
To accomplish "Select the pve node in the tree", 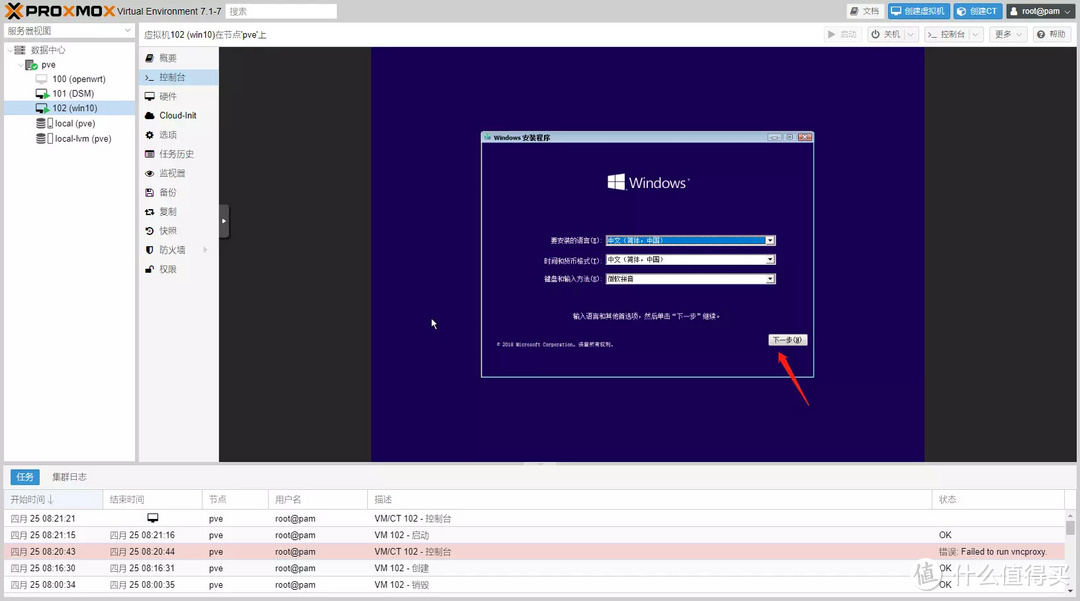I will pyautogui.click(x=48, y=65).
